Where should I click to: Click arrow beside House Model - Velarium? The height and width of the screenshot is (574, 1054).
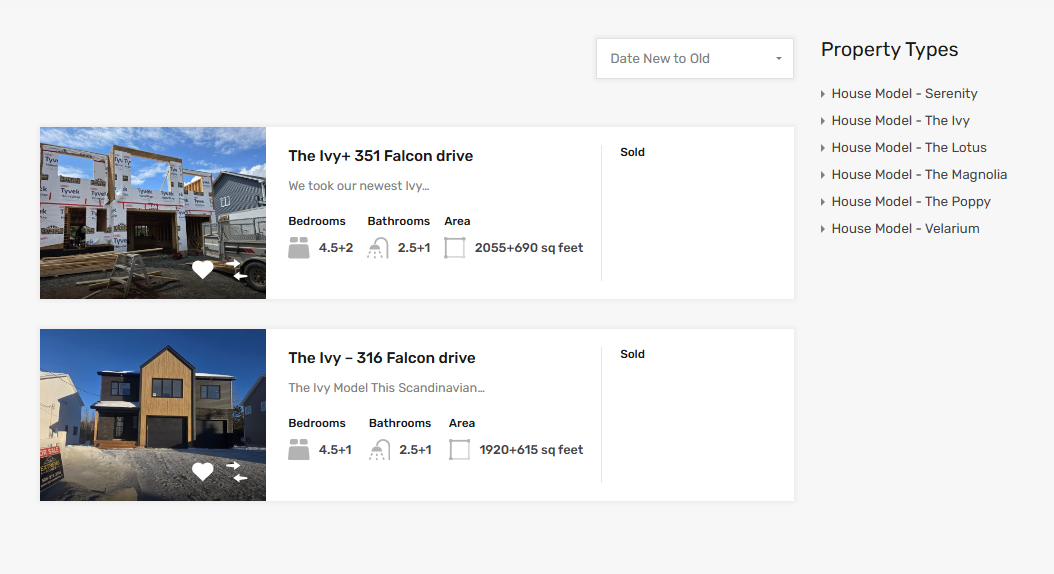823,229
